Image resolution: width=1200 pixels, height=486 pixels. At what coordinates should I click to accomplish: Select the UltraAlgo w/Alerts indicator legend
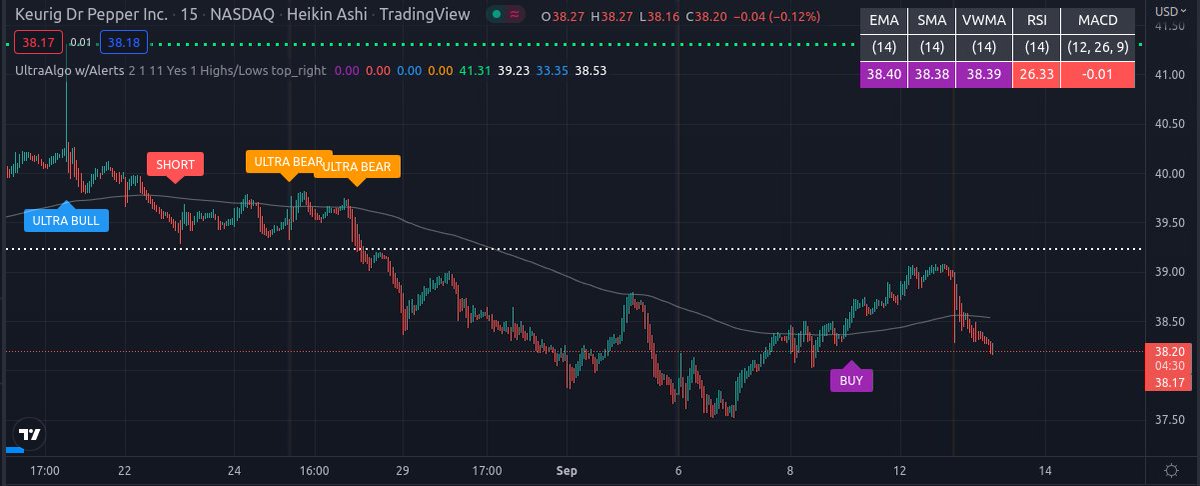click(x=70, y=71)
